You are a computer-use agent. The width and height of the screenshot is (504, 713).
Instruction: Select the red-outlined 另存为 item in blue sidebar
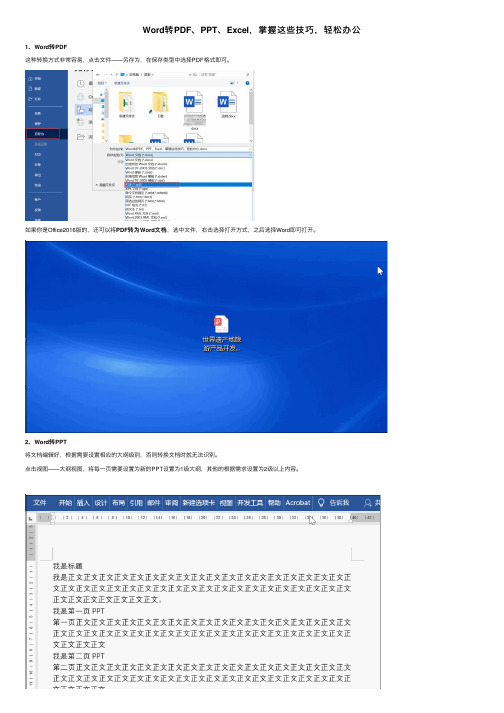43,134
